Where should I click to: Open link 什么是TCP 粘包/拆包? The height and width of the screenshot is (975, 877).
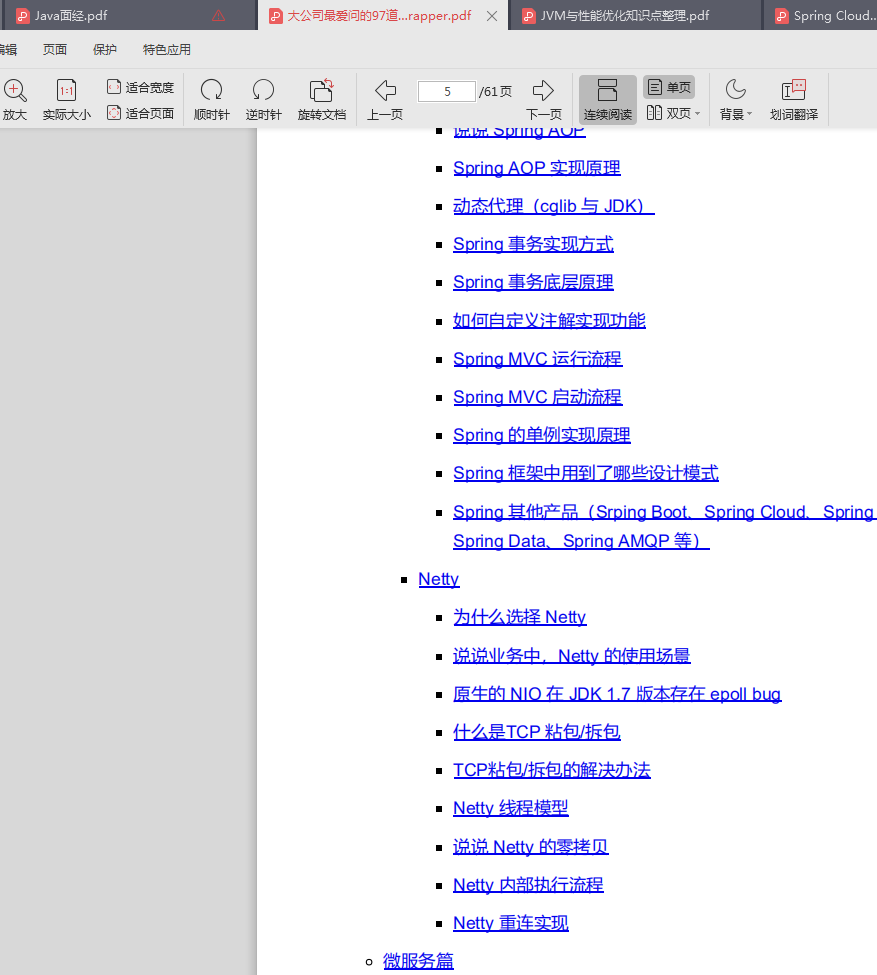536,732
